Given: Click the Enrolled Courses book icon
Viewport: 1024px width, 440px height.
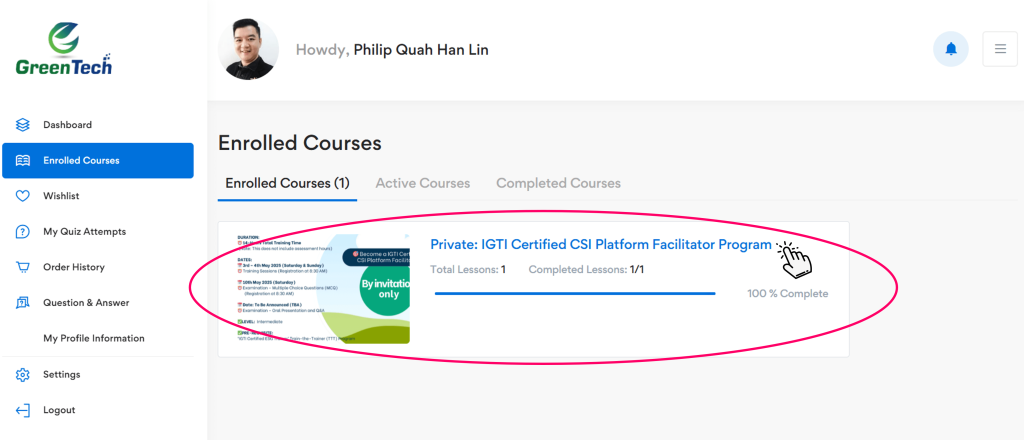Looking at the screenshot, I should pyautogui.click(x=23, y=161).
